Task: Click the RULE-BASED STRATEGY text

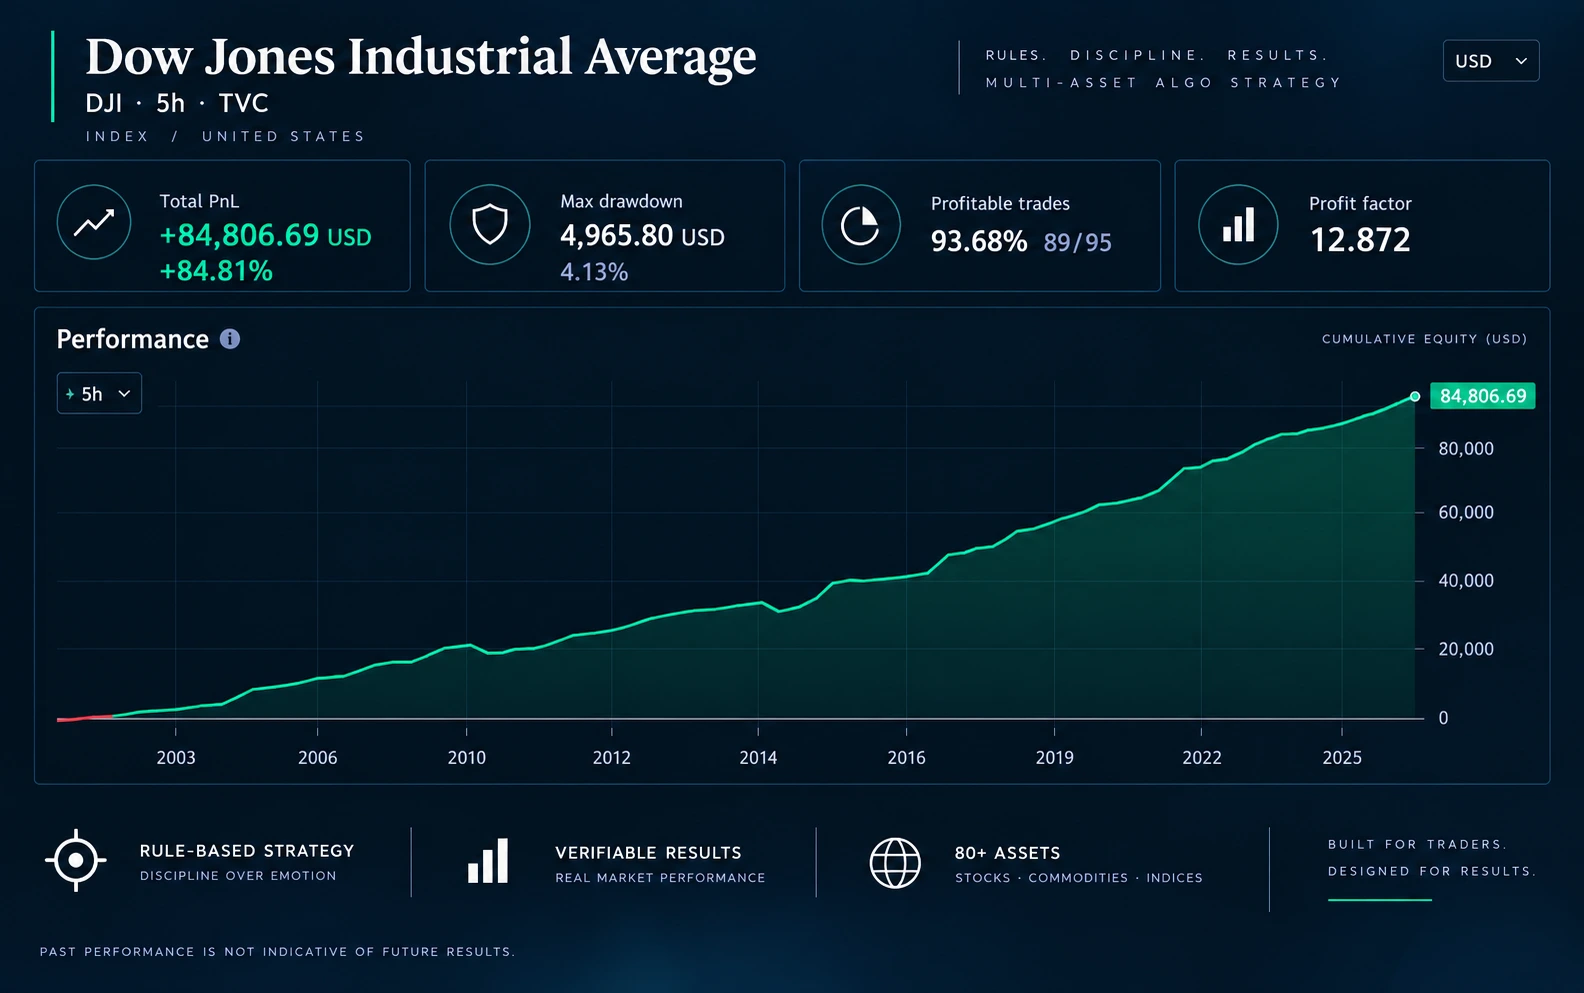Action: point(247,851)
